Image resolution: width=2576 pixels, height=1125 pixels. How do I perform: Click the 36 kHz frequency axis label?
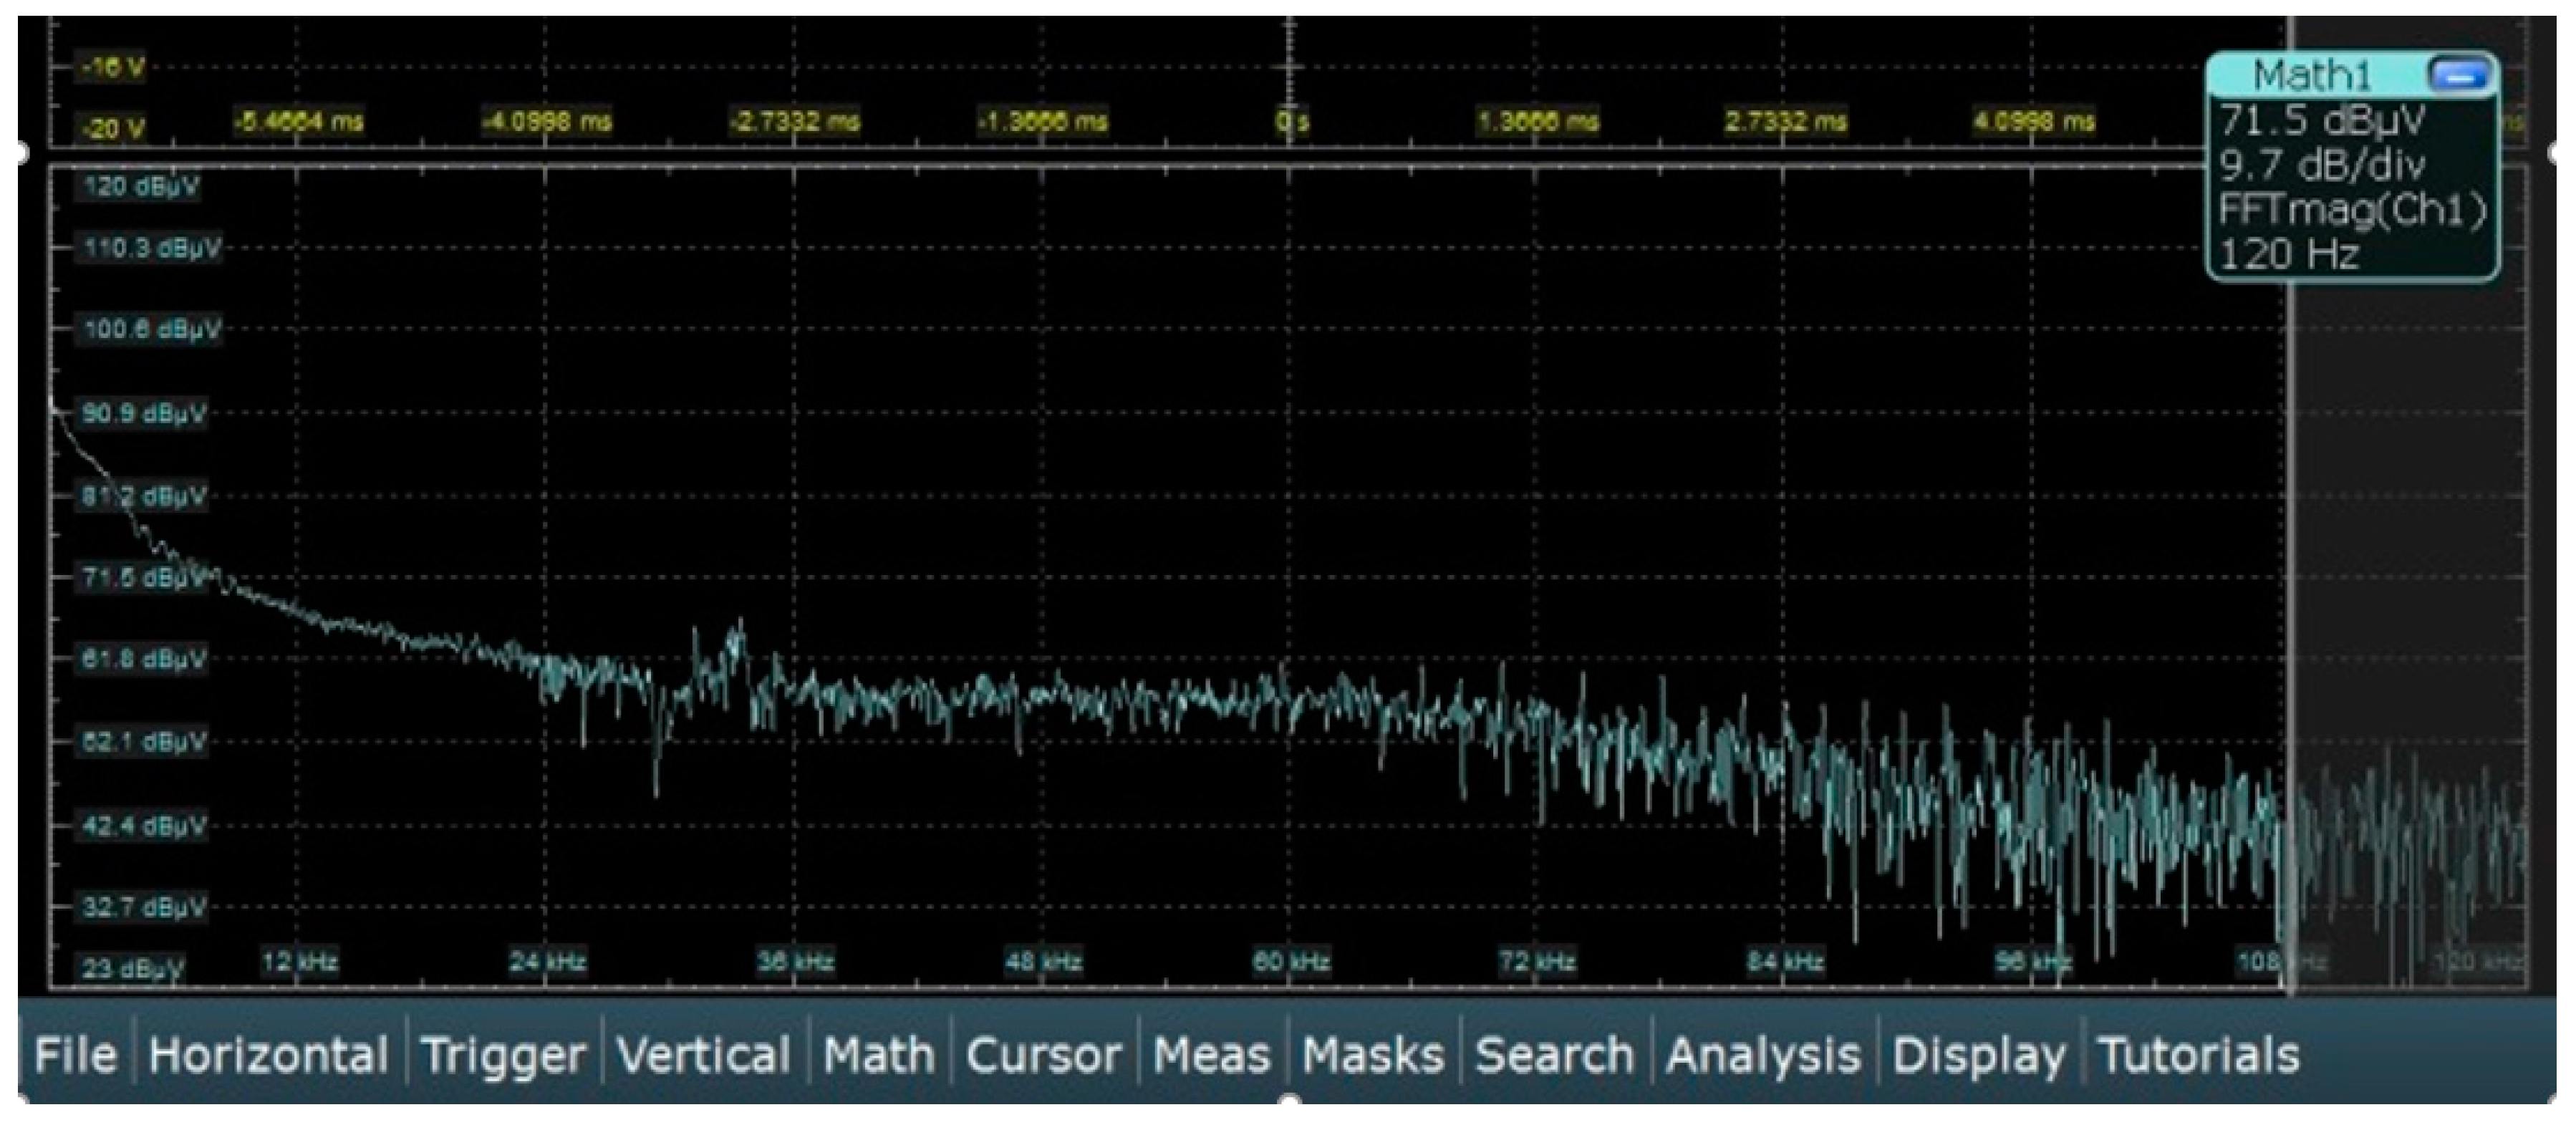[x=795, y=962]
